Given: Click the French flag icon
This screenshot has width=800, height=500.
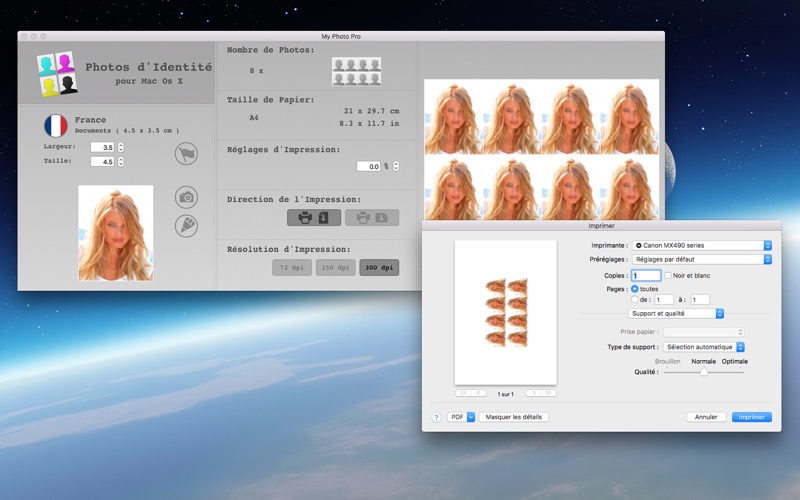Looking at the screenshot, I should (56, 126).
